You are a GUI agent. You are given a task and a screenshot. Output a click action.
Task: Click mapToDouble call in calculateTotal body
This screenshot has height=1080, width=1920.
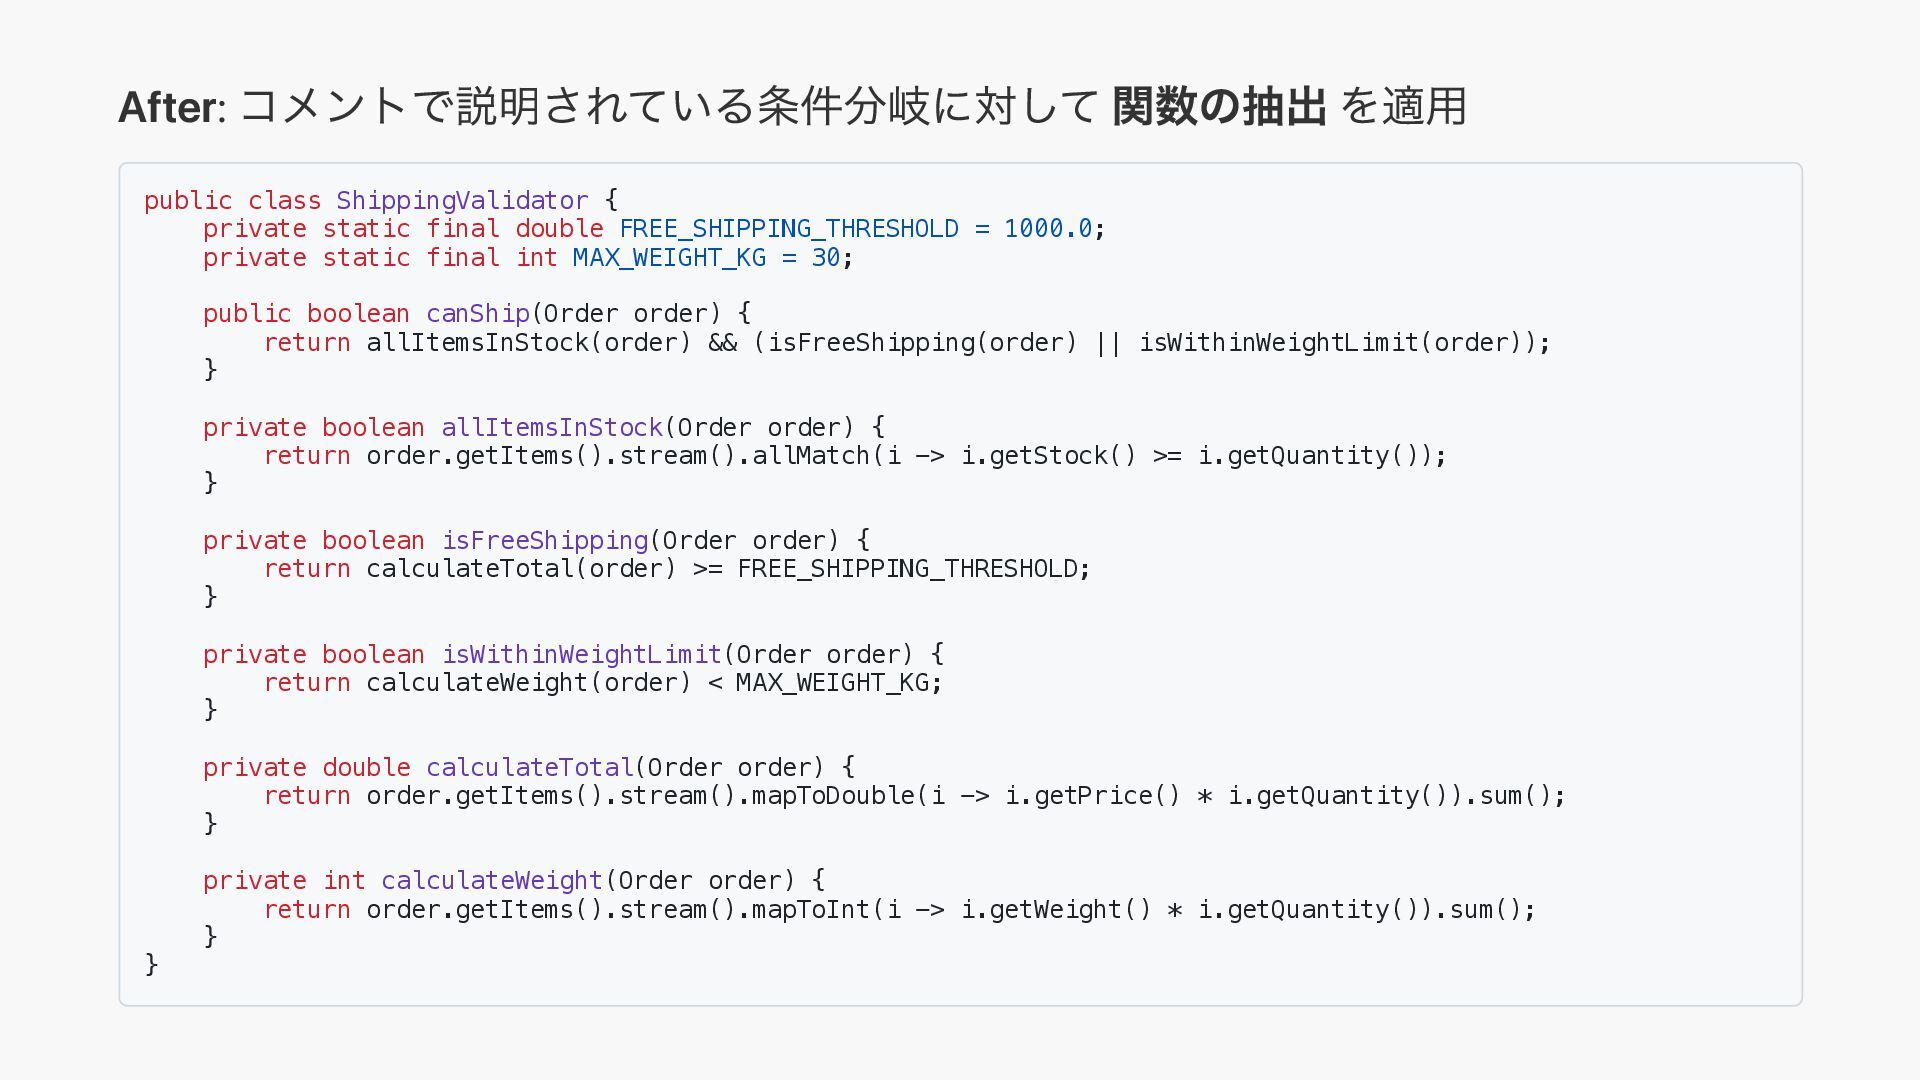[x=833, y=796]
